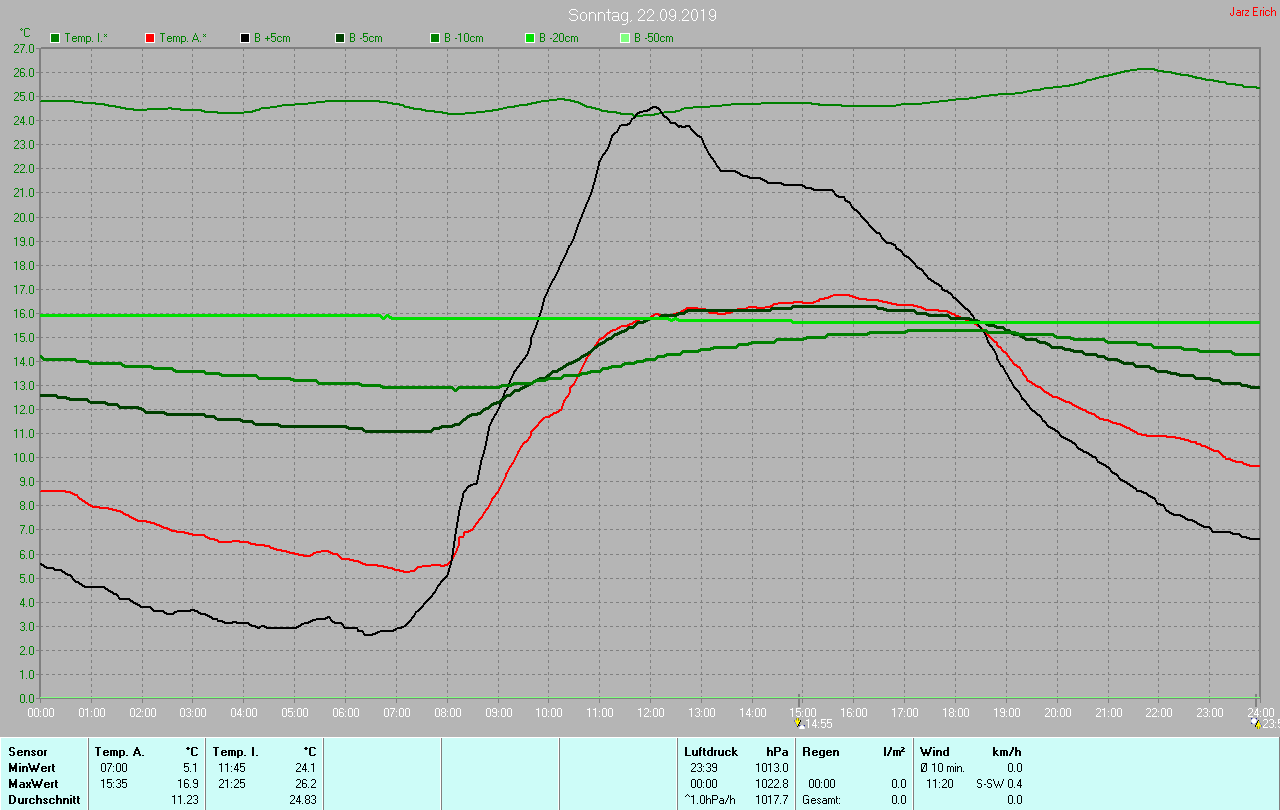Click the moon icon at the 24:00 marker
Screen dimensions: 1280x810
coord(1257,722)
